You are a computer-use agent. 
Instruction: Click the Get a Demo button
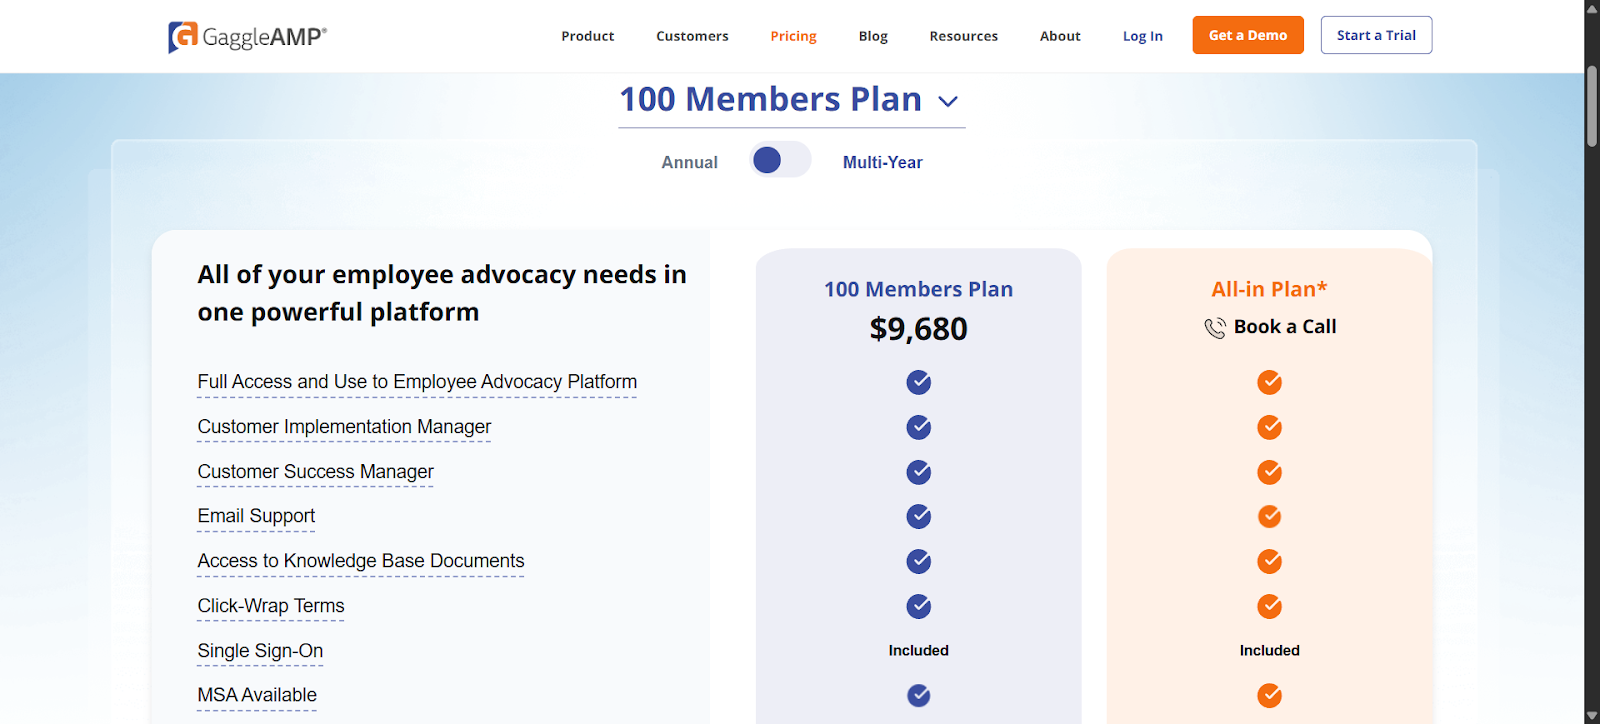pyautogui.click(x=1248, y=35)
